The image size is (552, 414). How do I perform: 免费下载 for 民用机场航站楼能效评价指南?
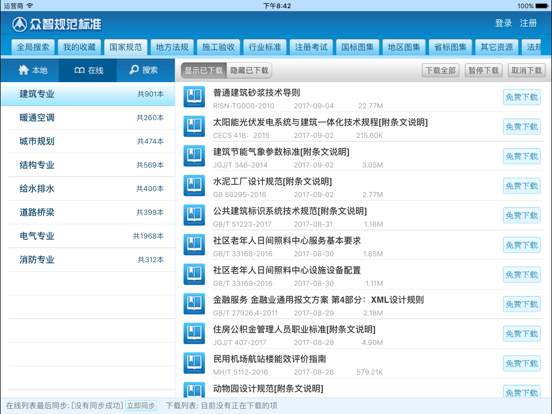point(522,363)
